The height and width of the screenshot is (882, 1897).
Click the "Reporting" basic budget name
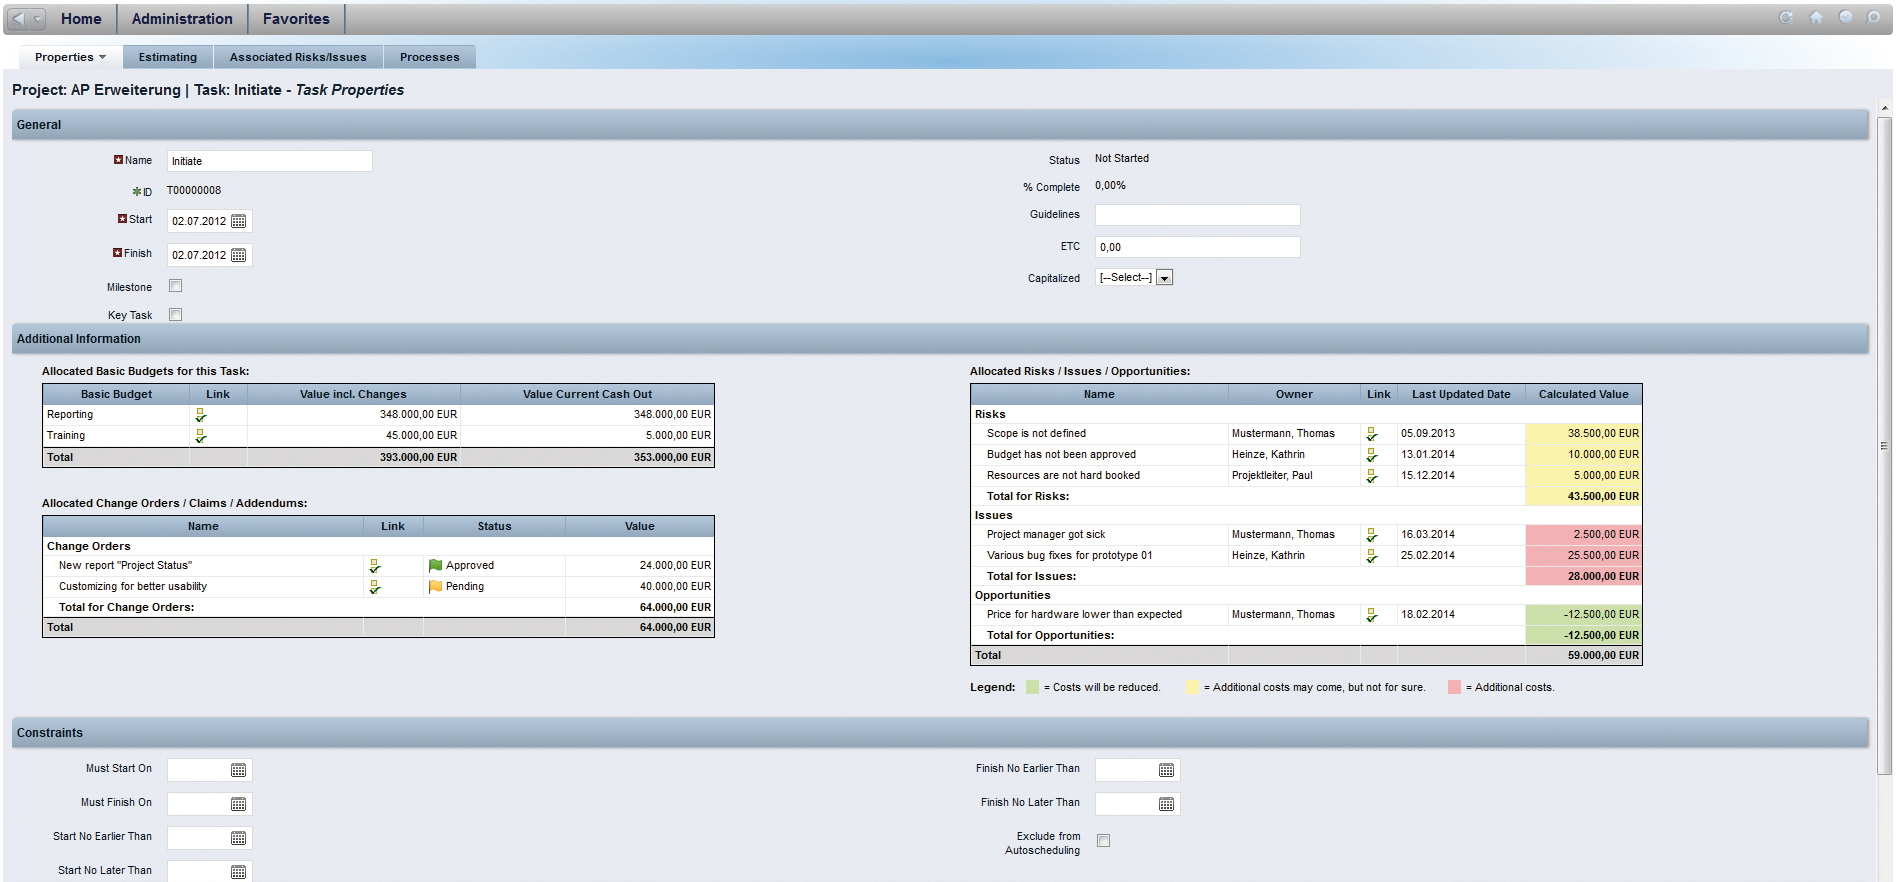pos(70,415)
